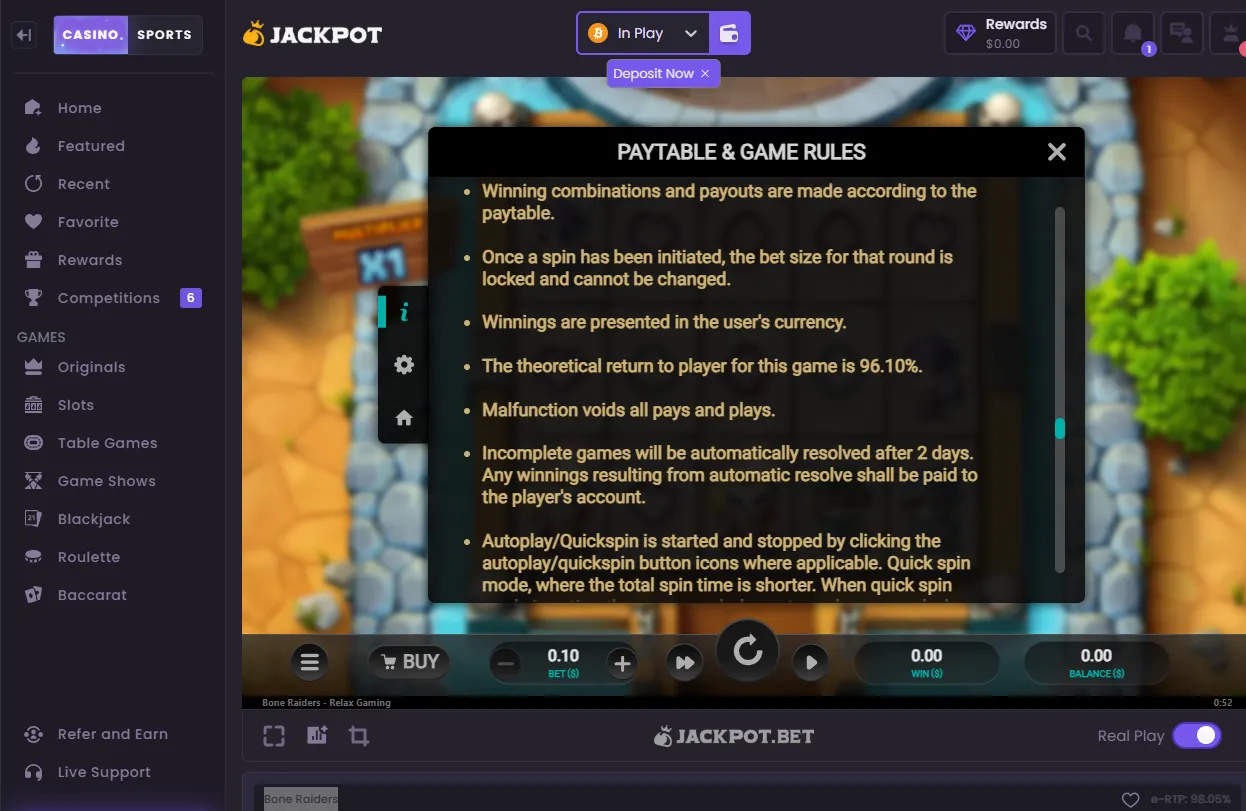Image resolution: width=1246 pixels, height=811 pixels.
Task: Collapse the left sidebar arrow
Action: click(x=25, y=35)
